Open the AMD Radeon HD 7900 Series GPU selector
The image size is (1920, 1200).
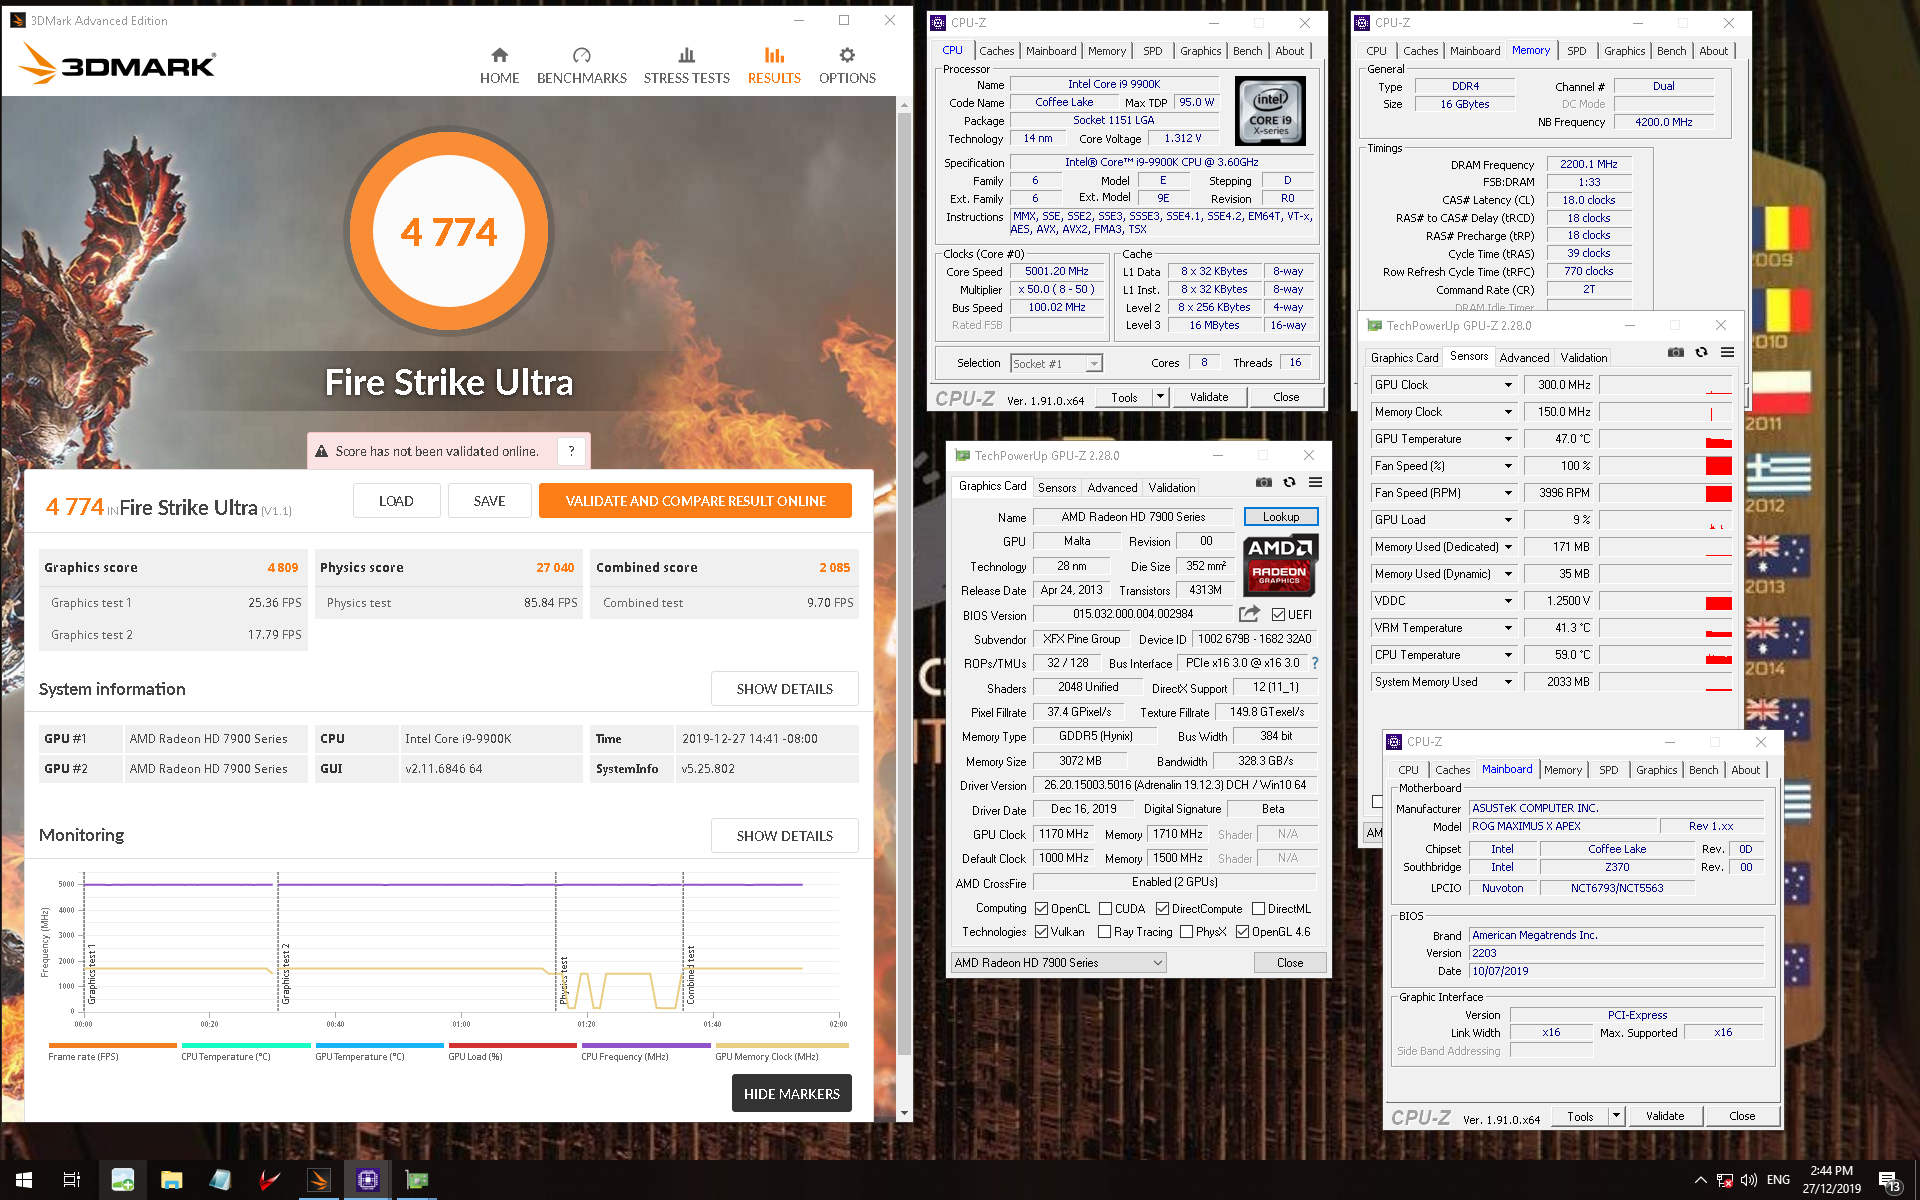coord(1059,963)
